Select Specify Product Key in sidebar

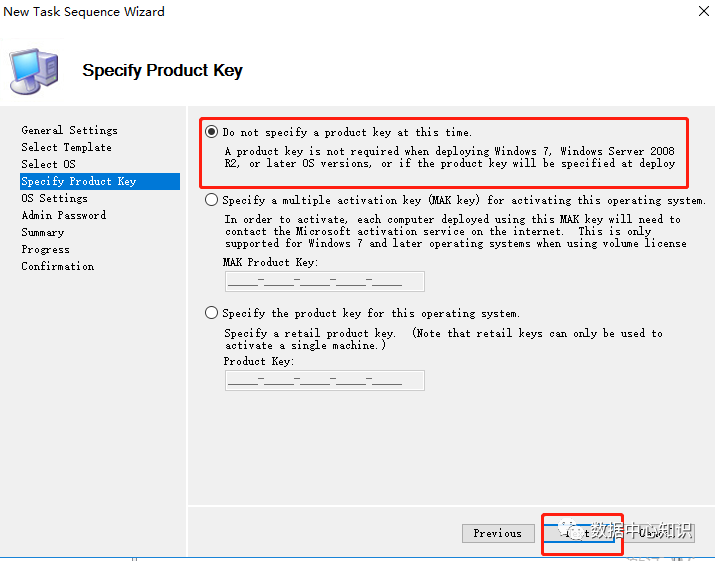coord(78,181)
